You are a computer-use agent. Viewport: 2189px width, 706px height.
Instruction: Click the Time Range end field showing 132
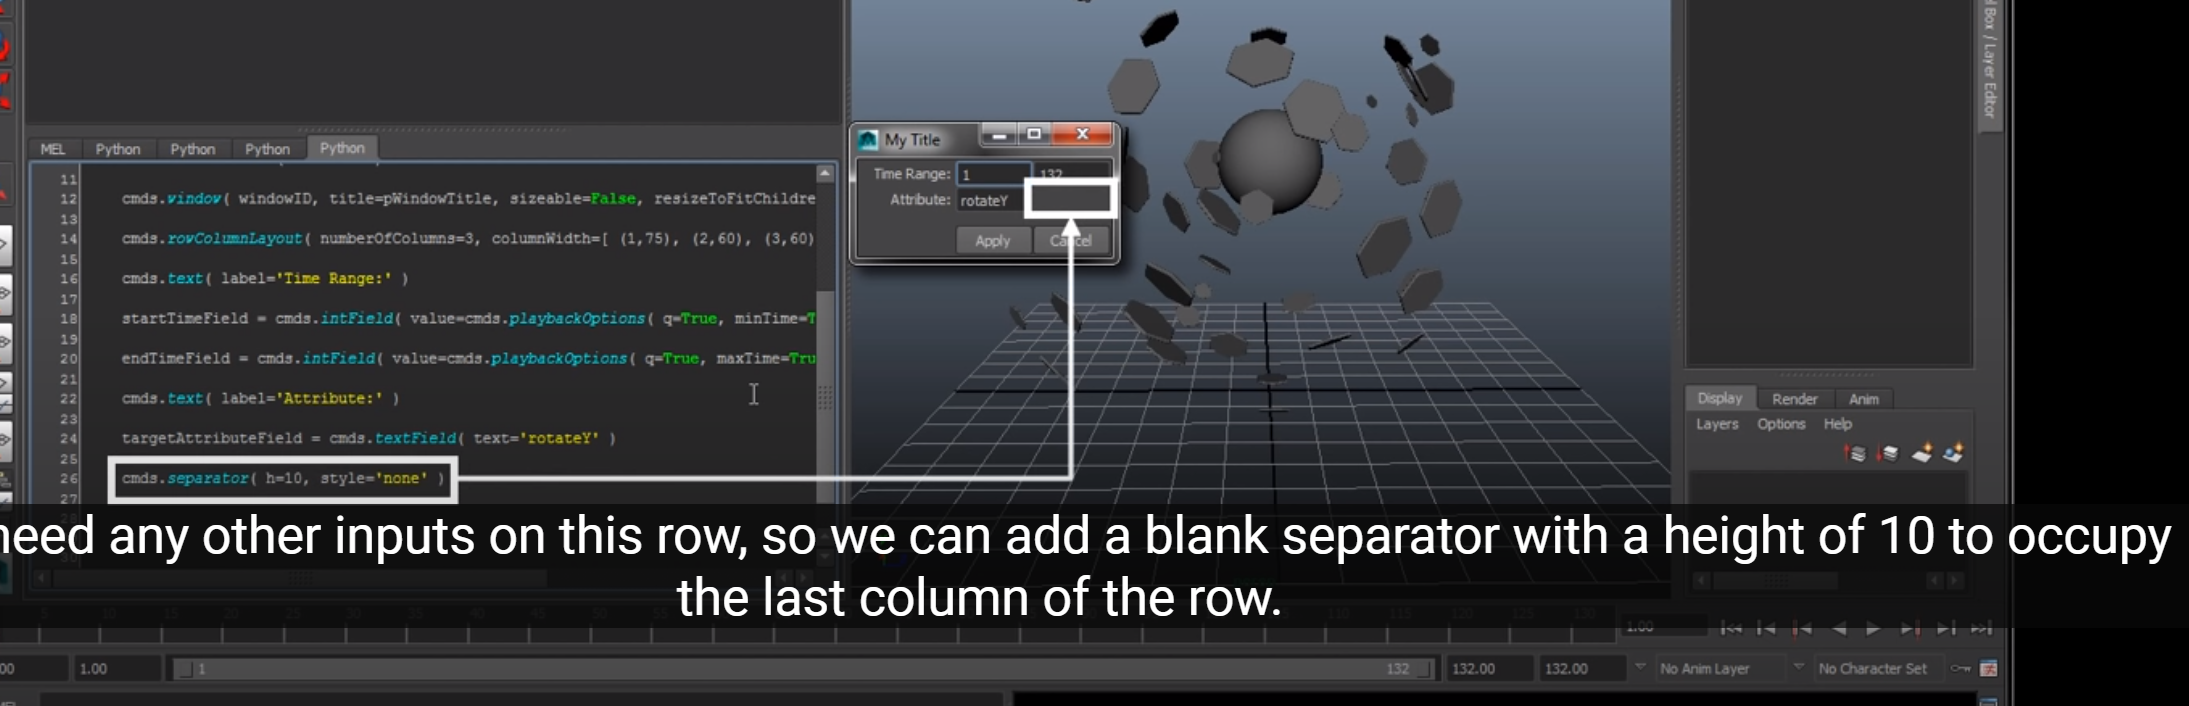1072,171
